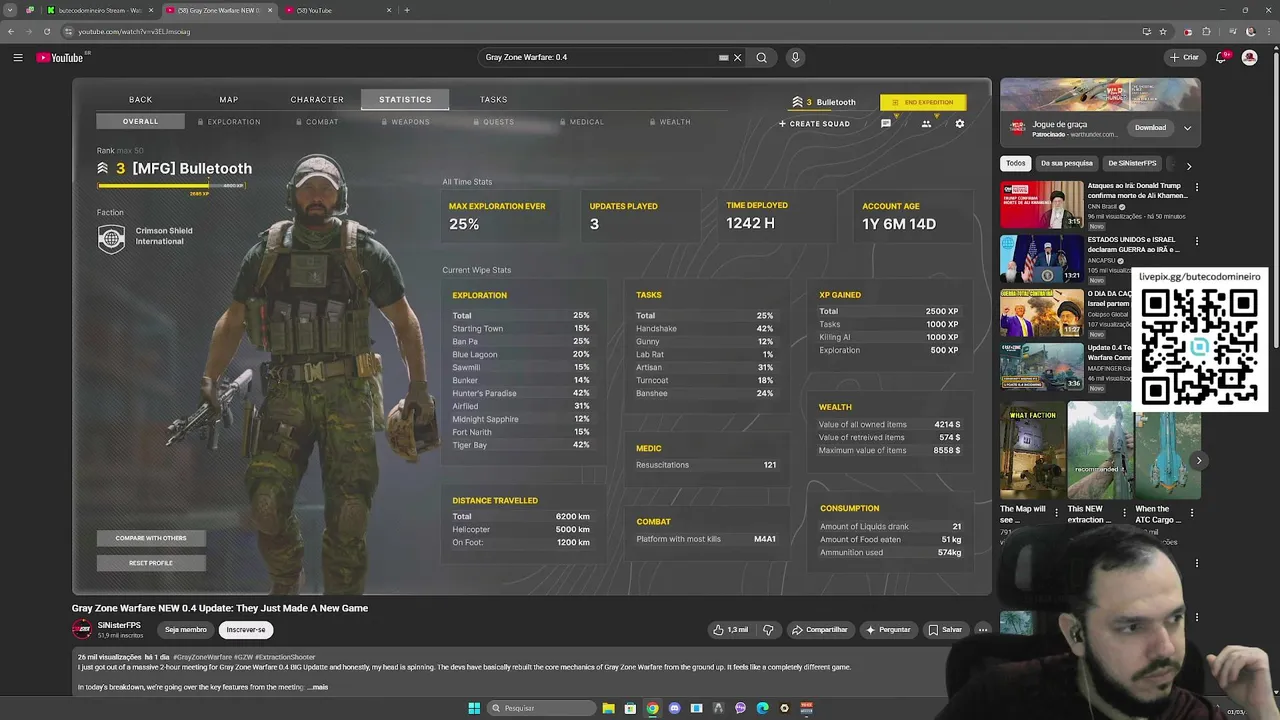Click COMPARE WITH OTHERS button
The height and width of the screenshot is (720, 1280).
coord(151,538)
